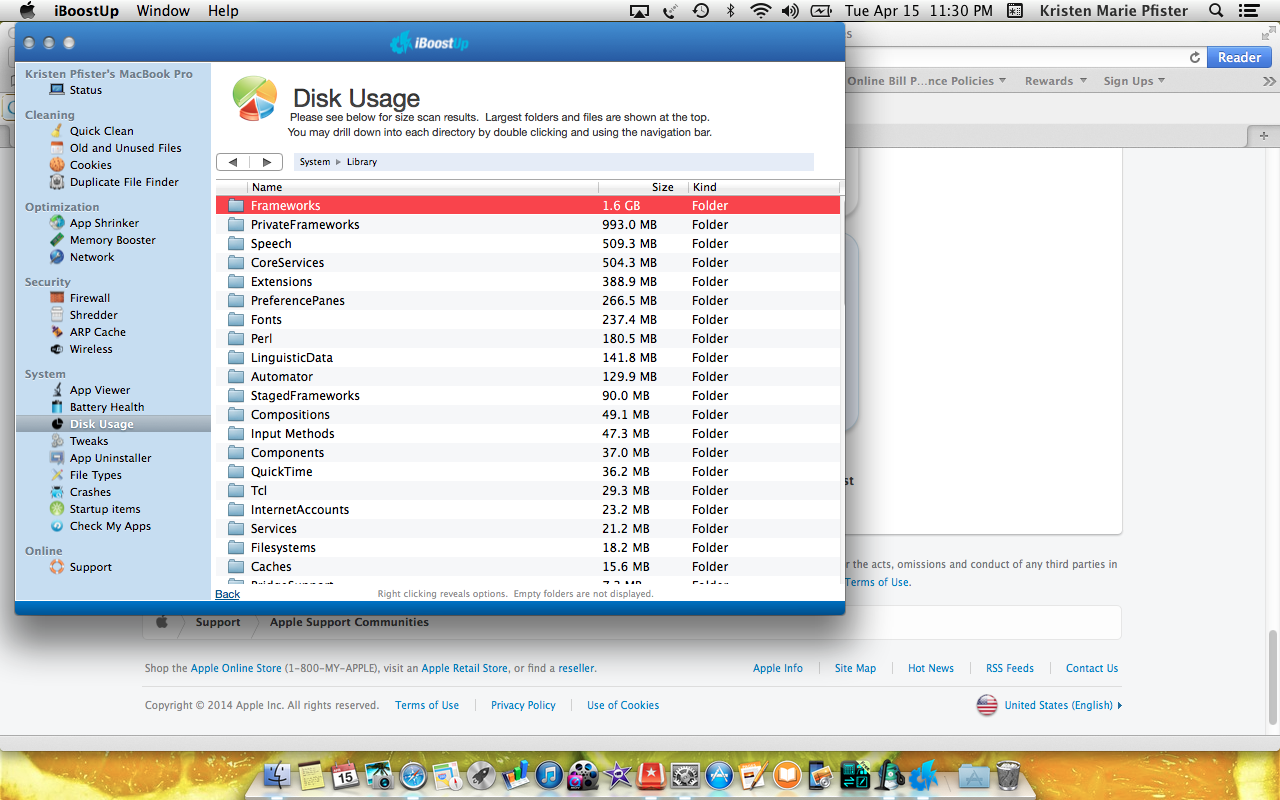The height and width of the screenshot is (800, 1280).
Task: Open Spotlight search in the menu bar
Action: (1216, 11)
